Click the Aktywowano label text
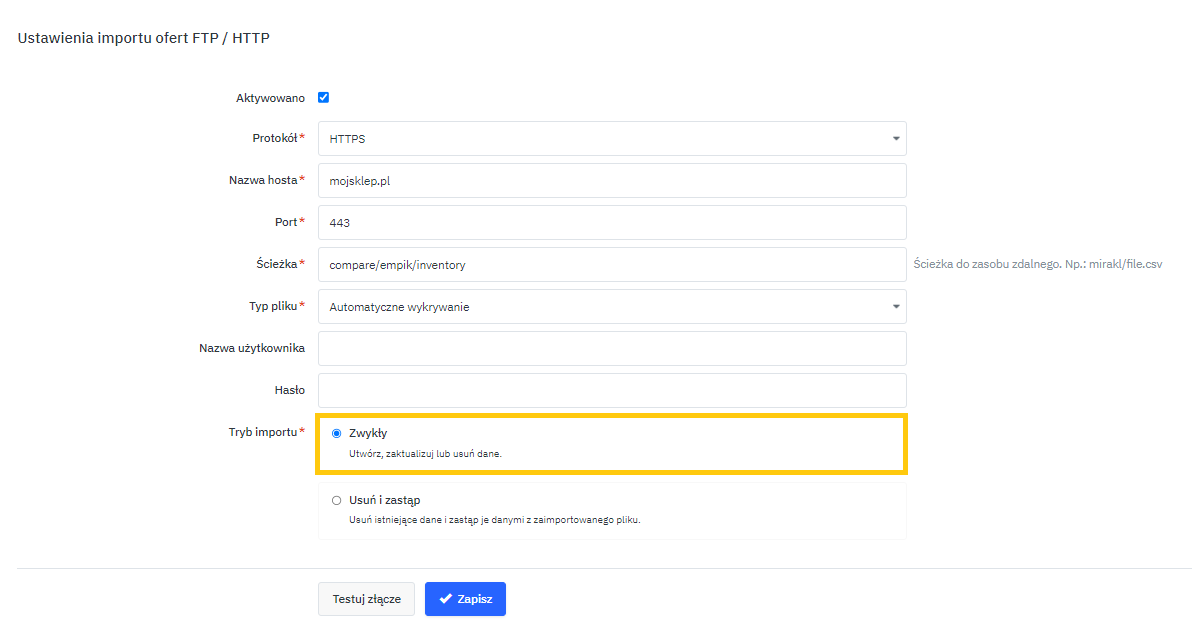The height and width of the screenshot is (635, 1192). (x=270, y=98)
